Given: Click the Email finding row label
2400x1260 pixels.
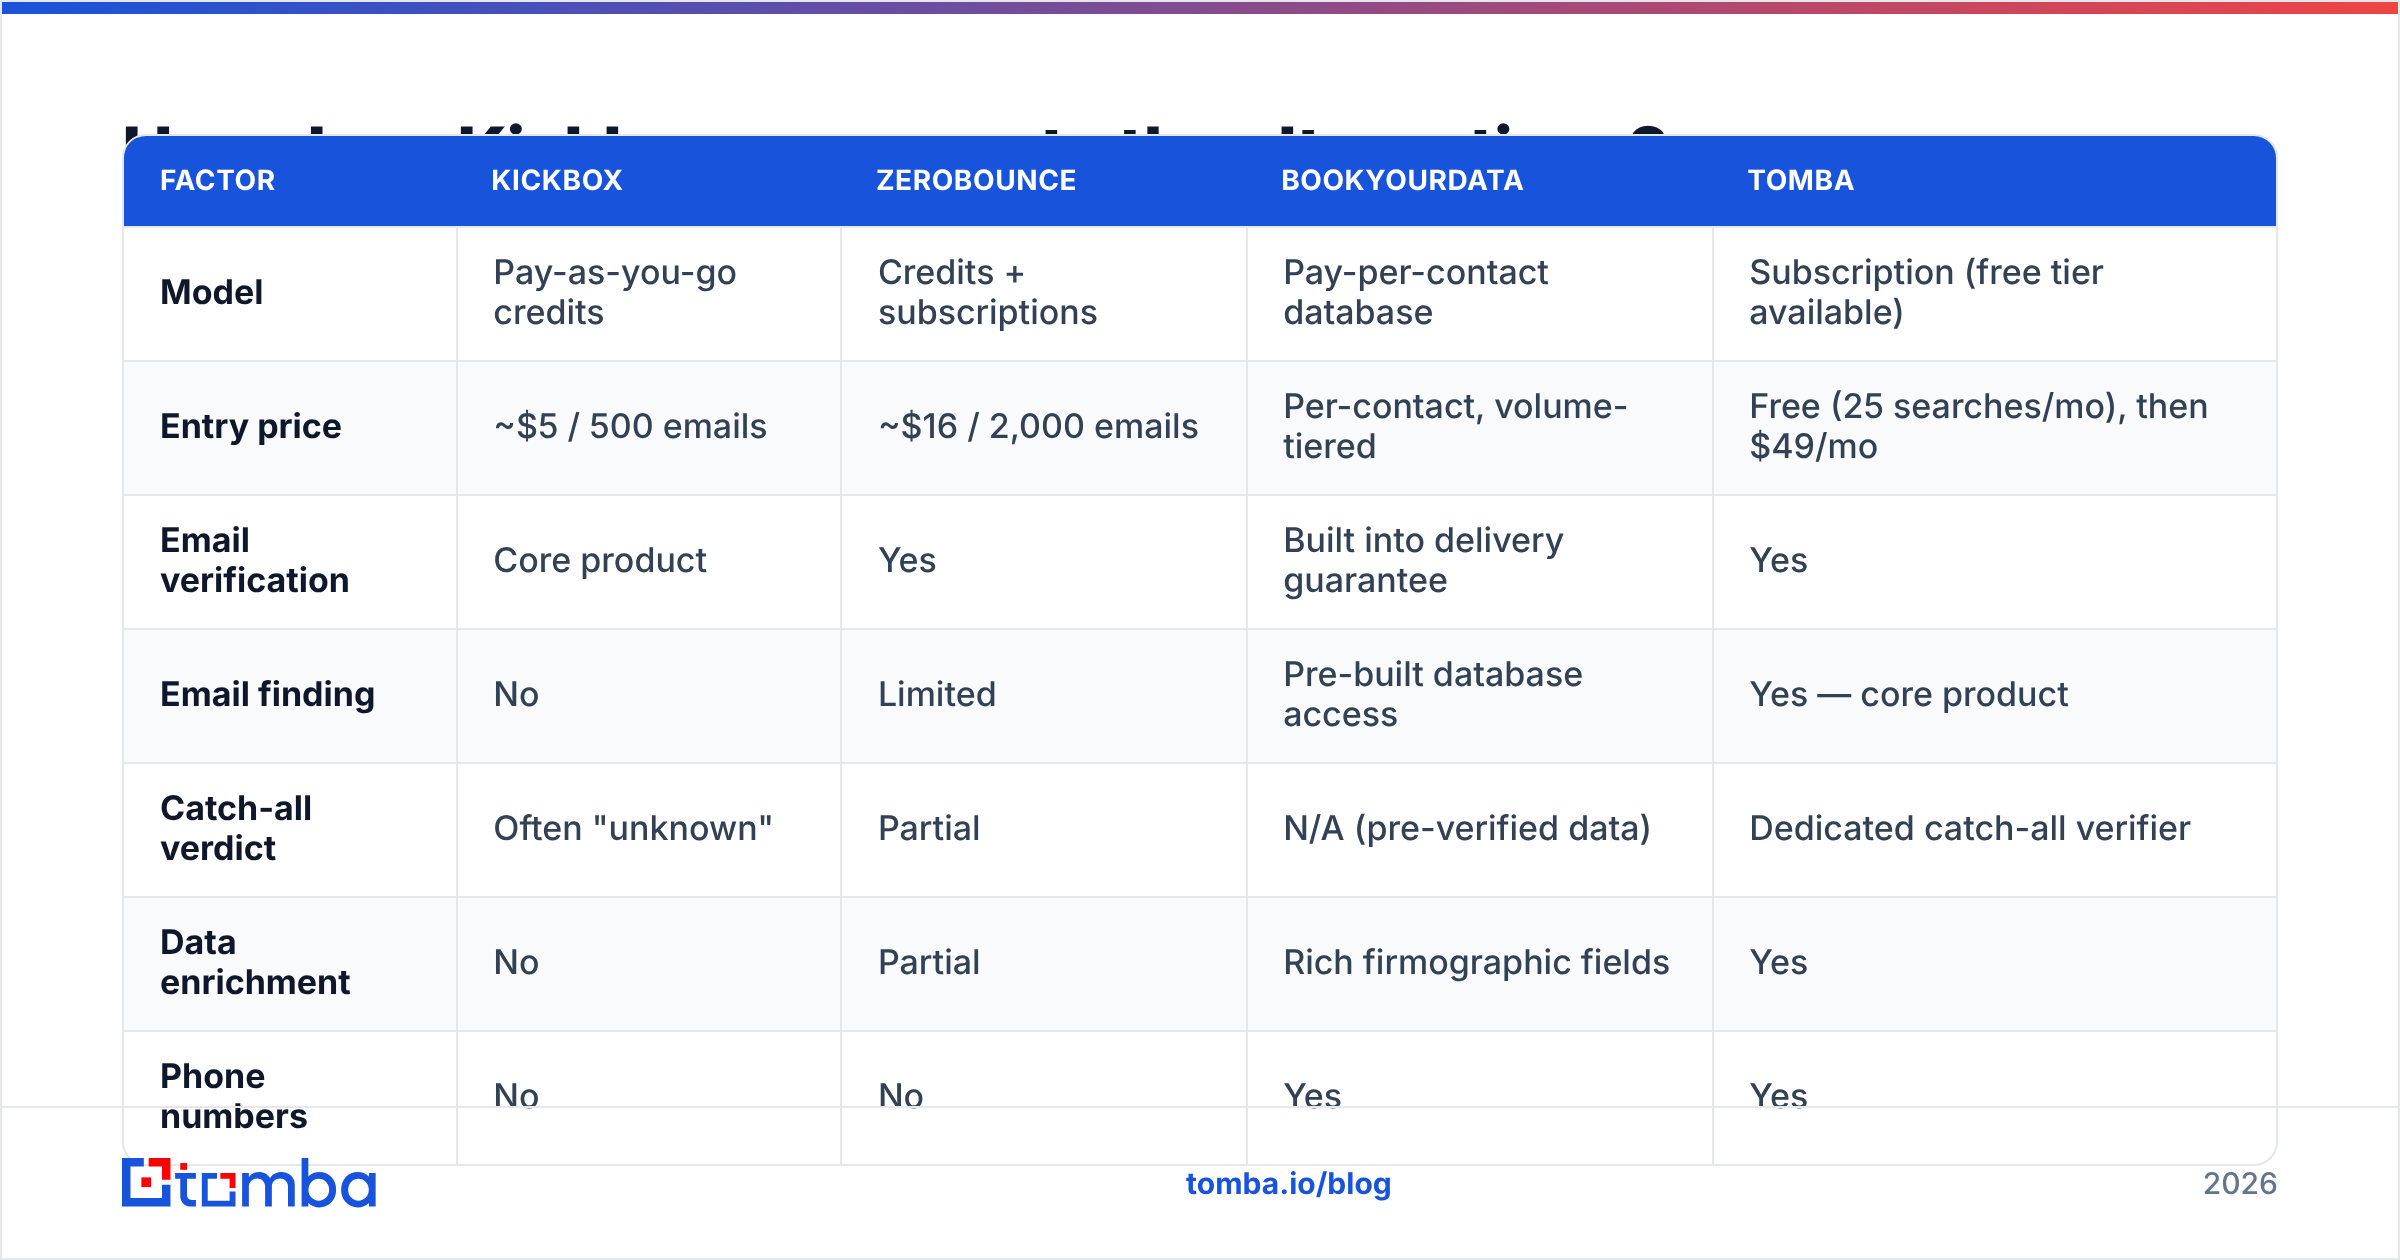Looking at the screenshot, I should click(267, 694).
